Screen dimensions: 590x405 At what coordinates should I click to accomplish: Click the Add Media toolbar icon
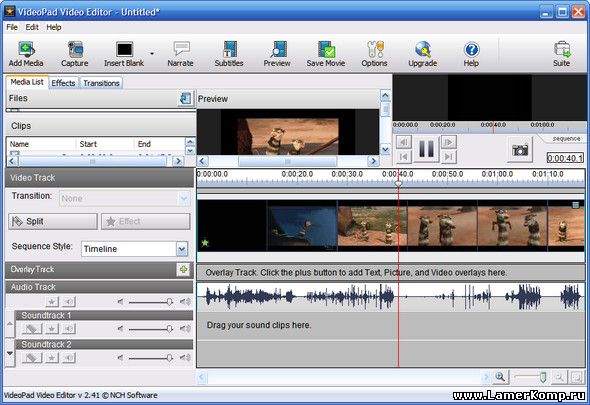click(x=26, y=54)
